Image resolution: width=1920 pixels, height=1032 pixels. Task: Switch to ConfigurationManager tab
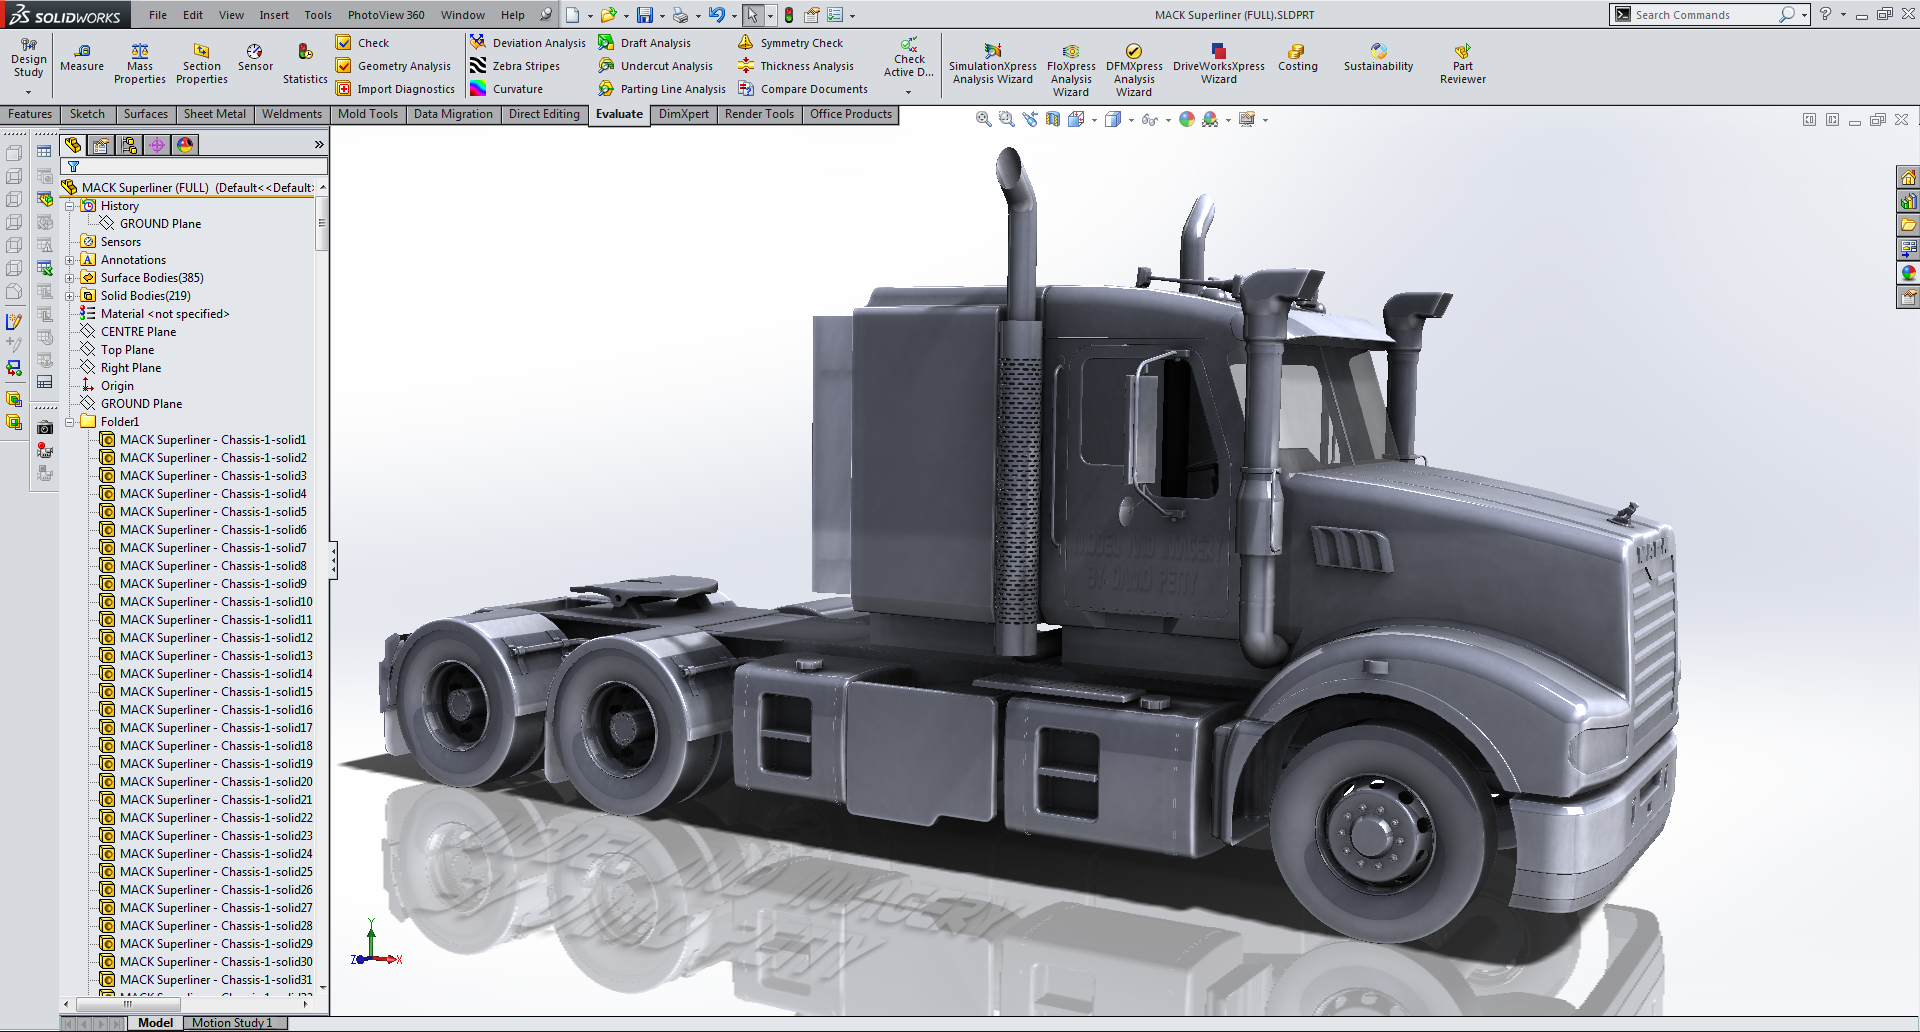[129, 145]
